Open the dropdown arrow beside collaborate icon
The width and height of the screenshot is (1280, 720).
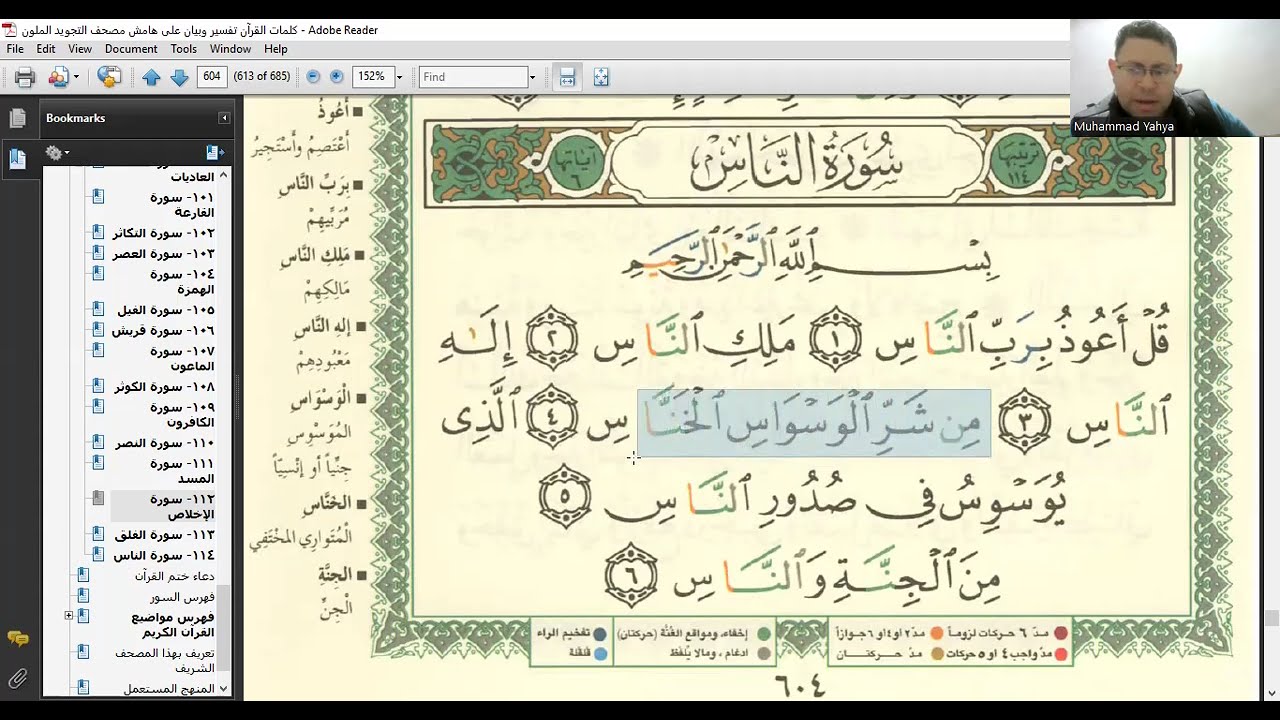(x=76, y=77)
